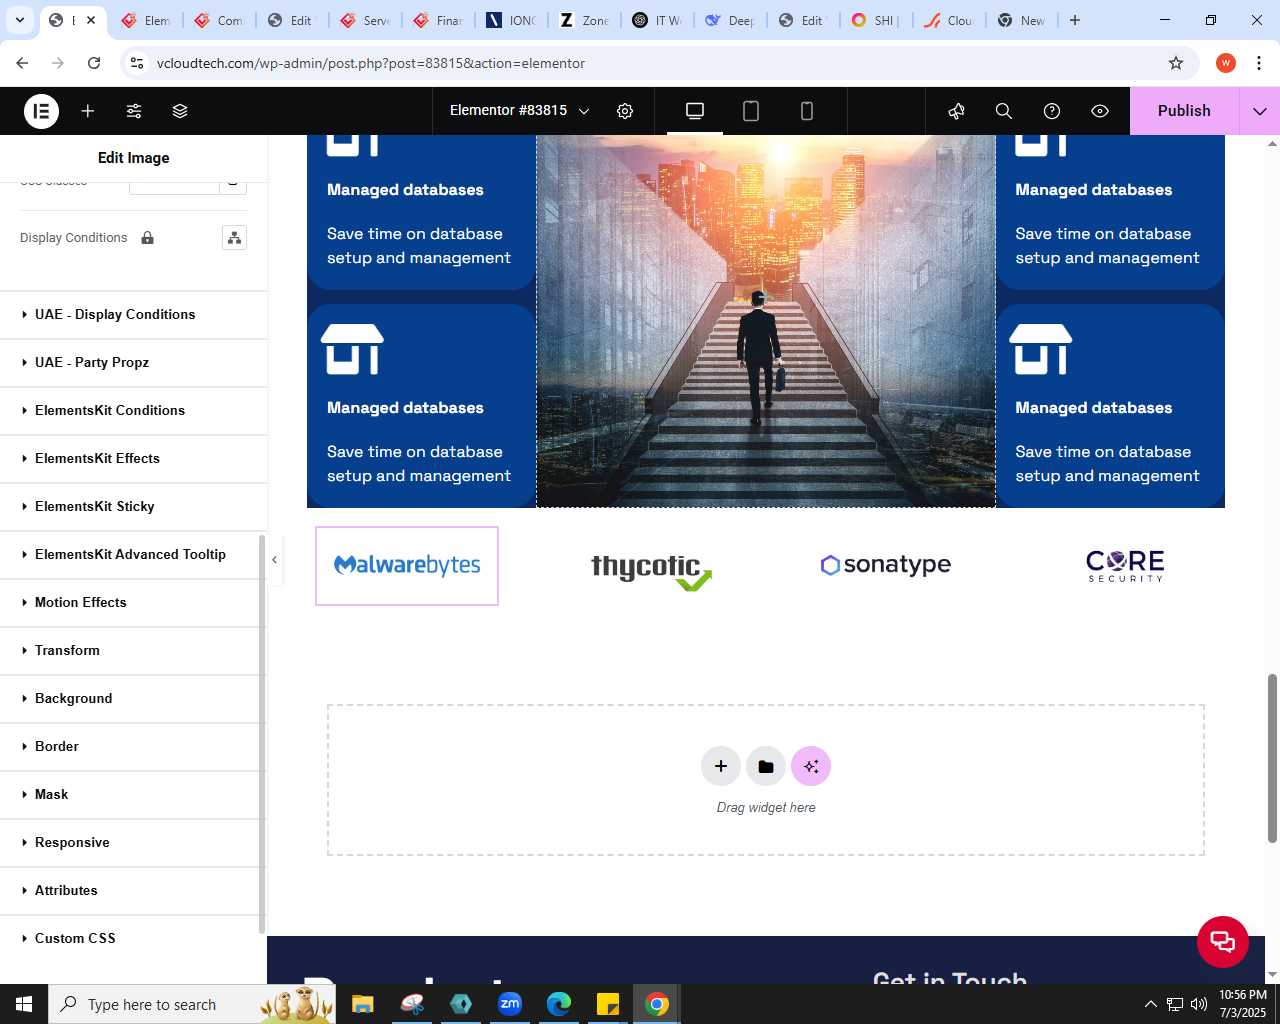The image size is (1280, 1024).
Task: Click the page vertical scrollbar thumb
Action: tap(1272, 758)
